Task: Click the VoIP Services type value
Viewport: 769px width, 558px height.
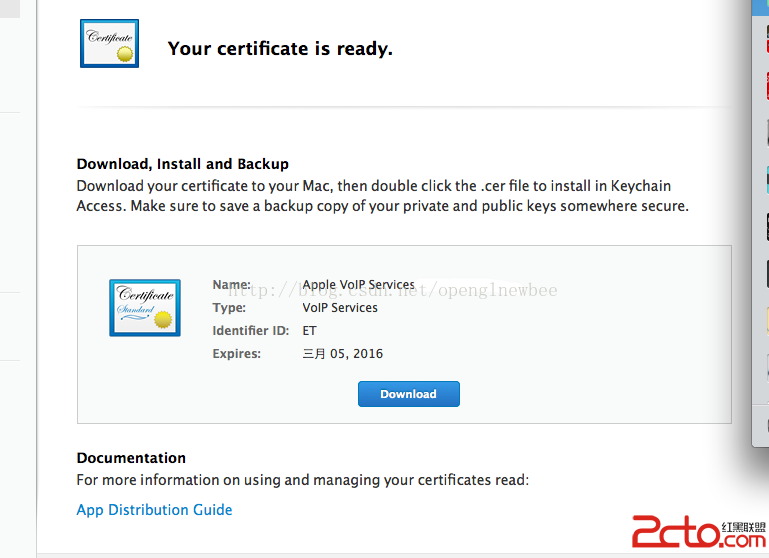Action: pos(340,308)
